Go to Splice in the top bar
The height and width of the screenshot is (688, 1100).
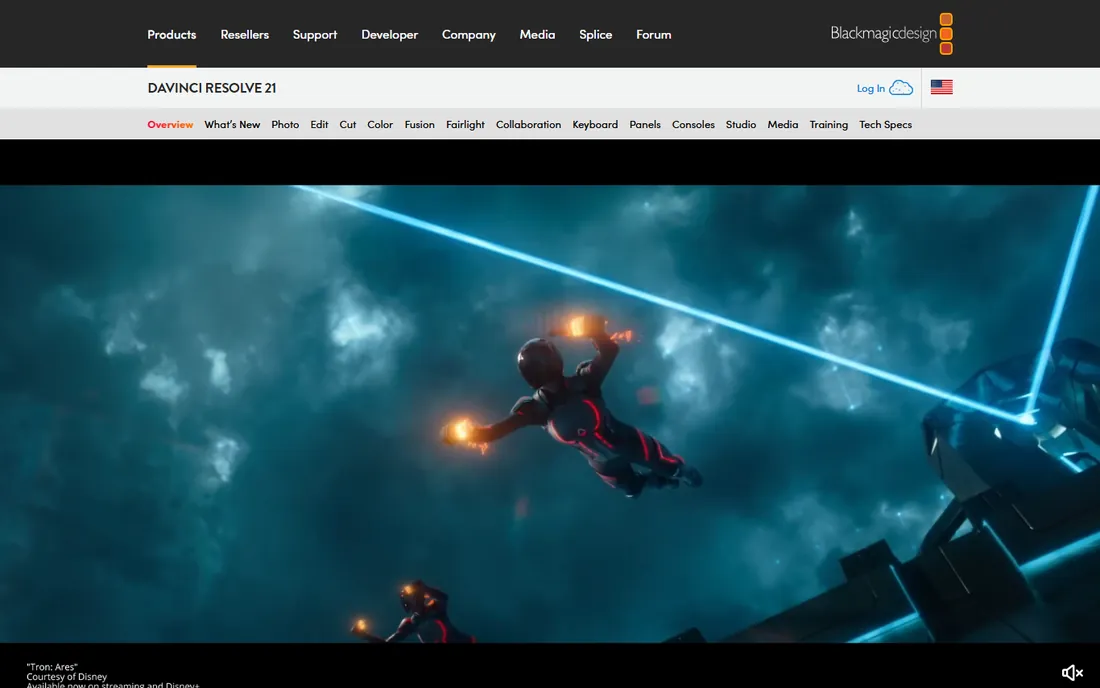point(596,34)
